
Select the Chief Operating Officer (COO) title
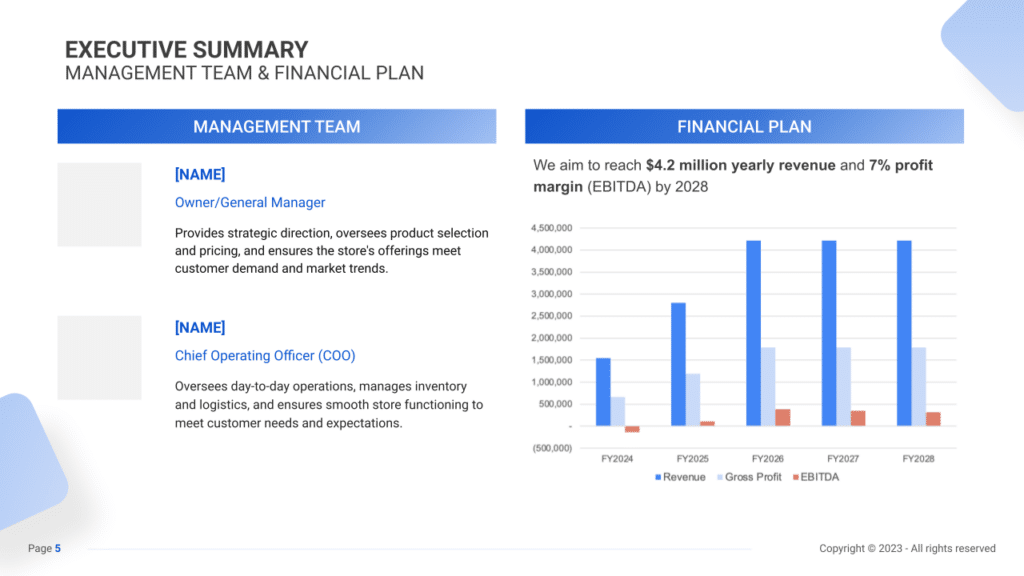tap(265, 355)
